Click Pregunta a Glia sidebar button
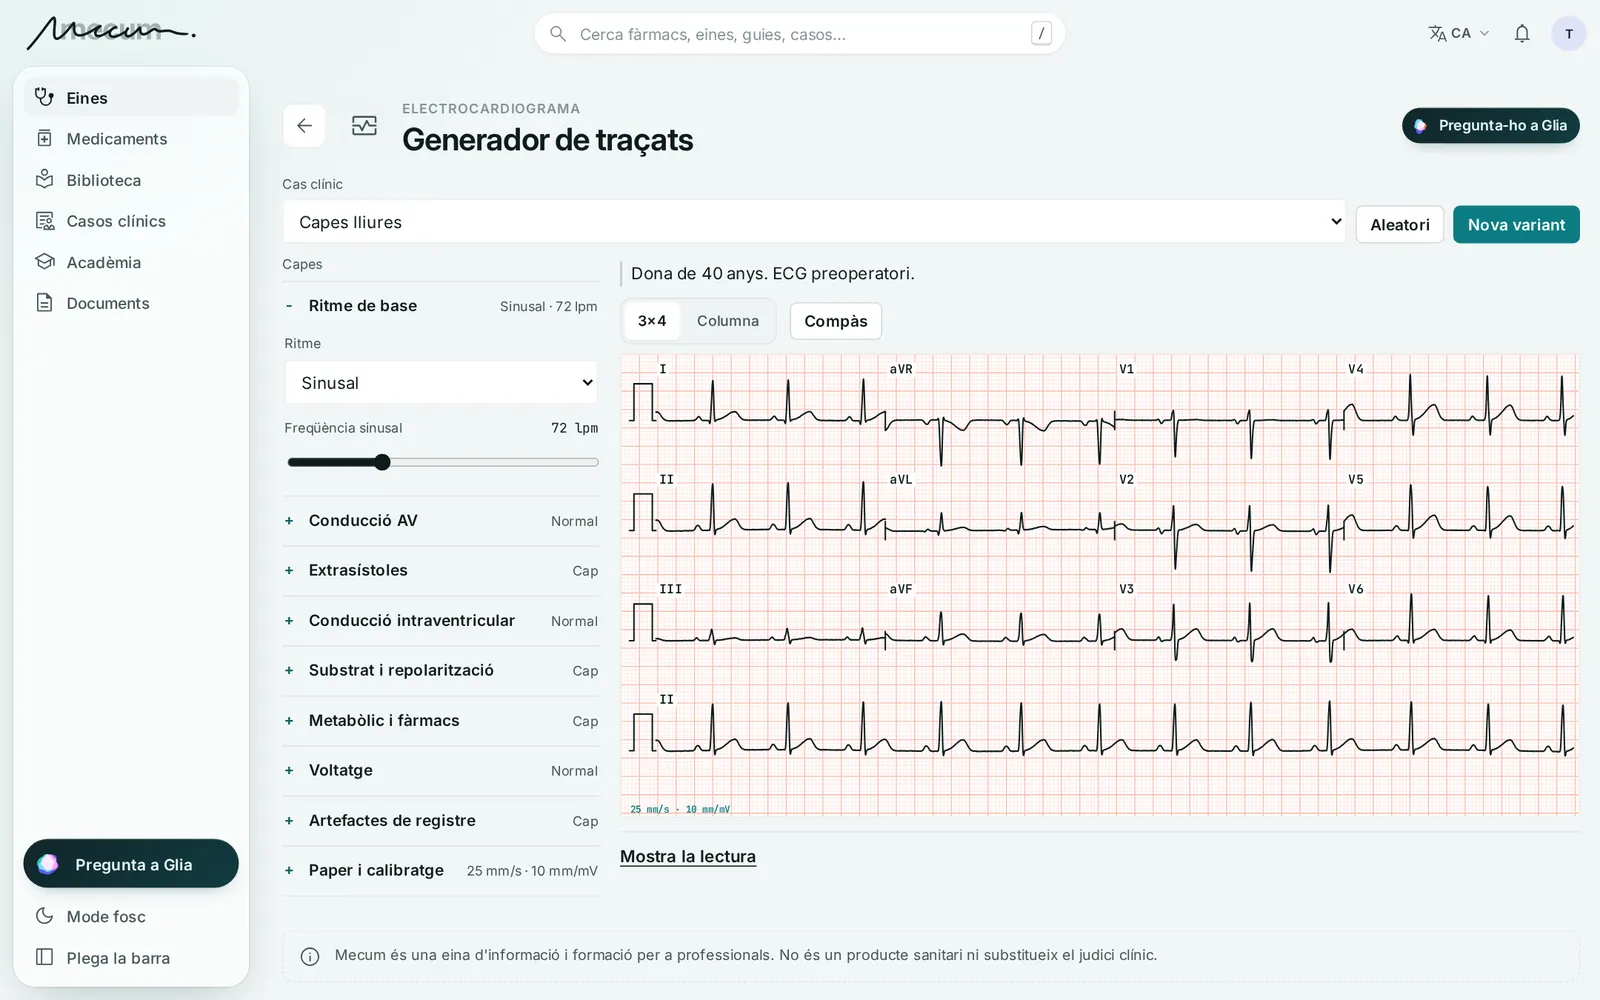This screenshot has width=1600, height=1000. click(131, 864)
